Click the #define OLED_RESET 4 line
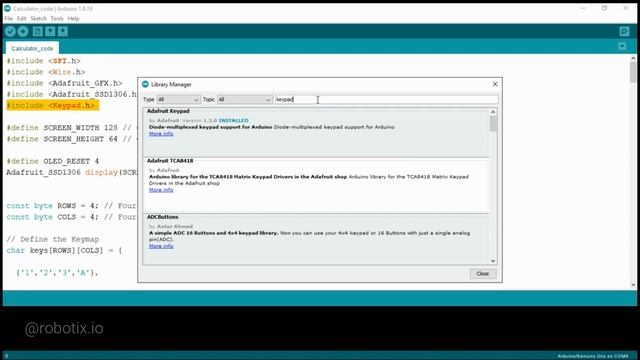 (53, 161)
